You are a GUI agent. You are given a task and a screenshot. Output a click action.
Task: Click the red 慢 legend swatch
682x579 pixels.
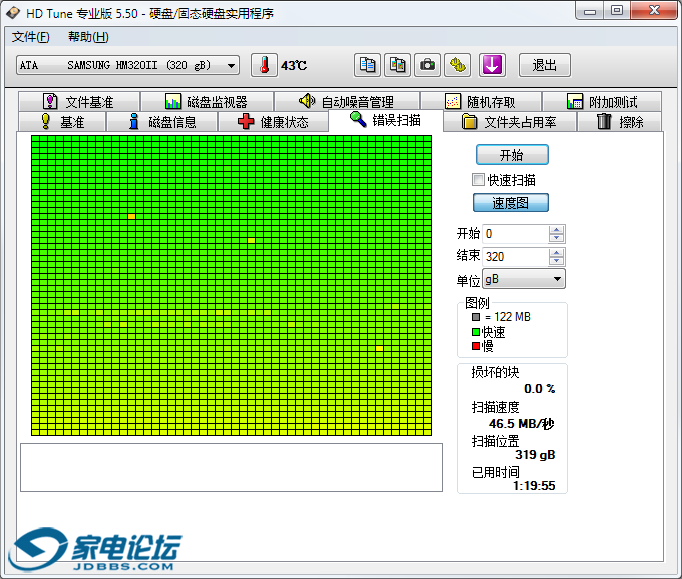(476, 346)
